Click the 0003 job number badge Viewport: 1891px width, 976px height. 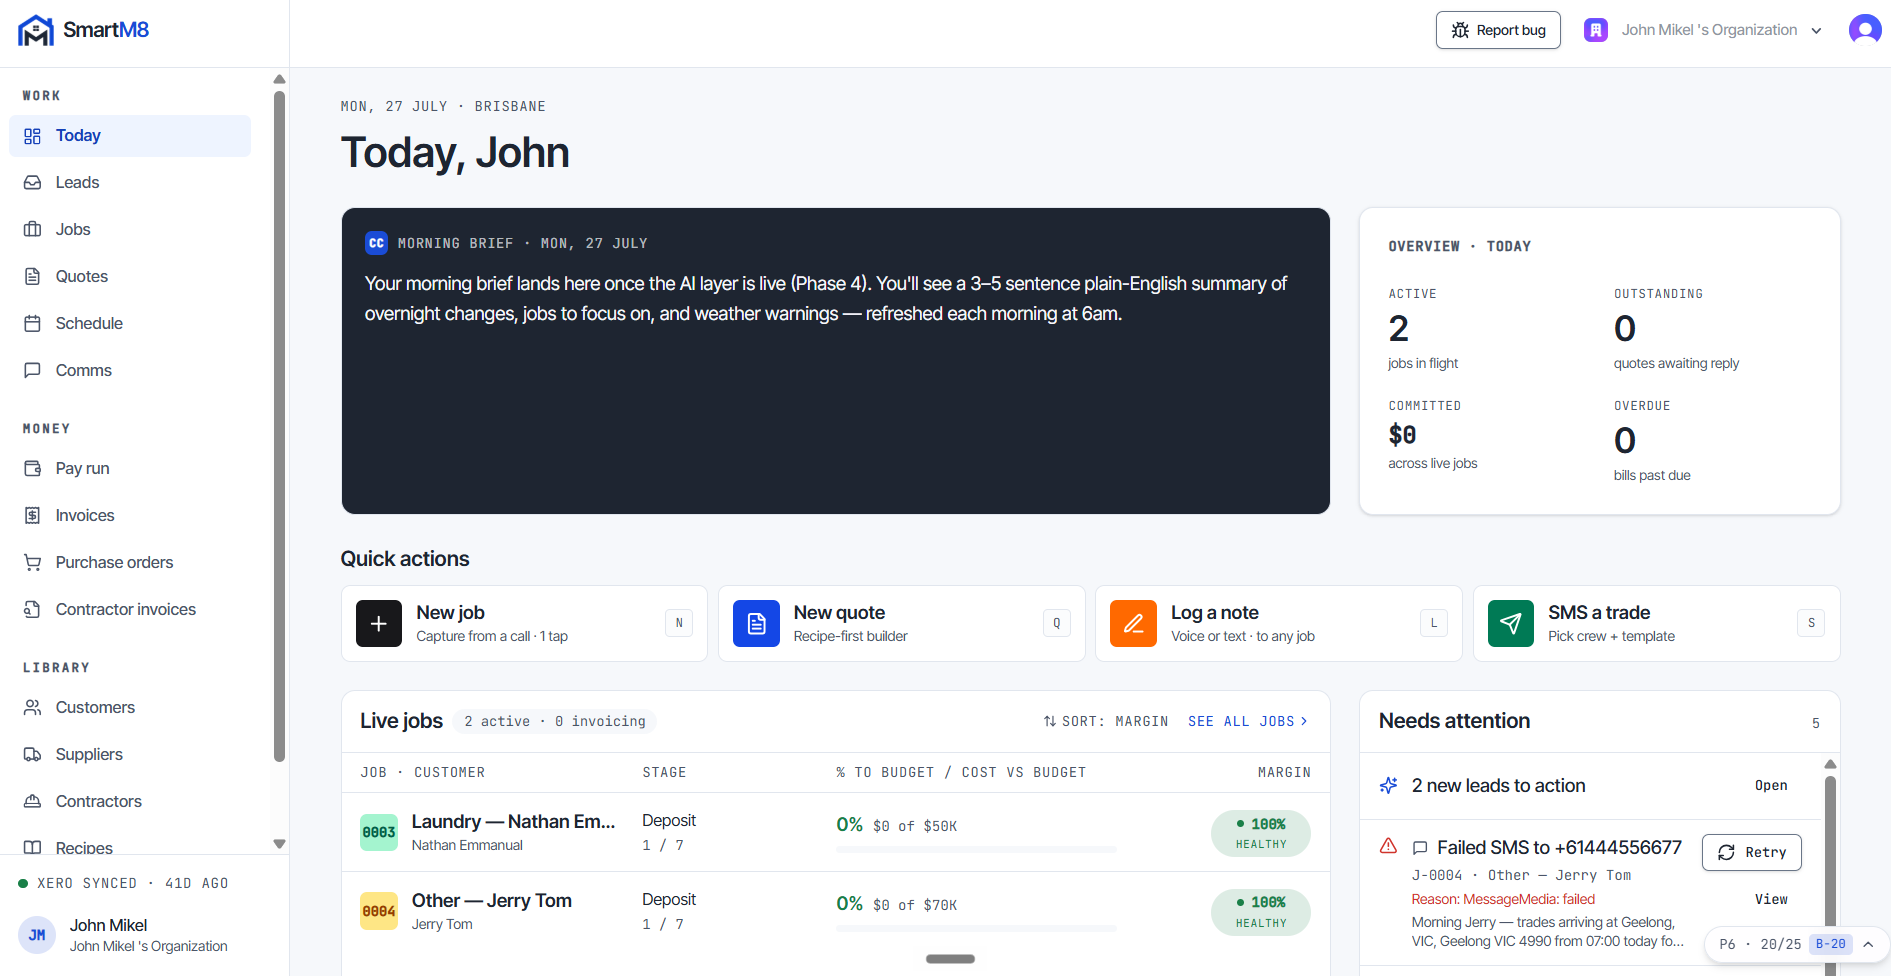pos(379,832)
